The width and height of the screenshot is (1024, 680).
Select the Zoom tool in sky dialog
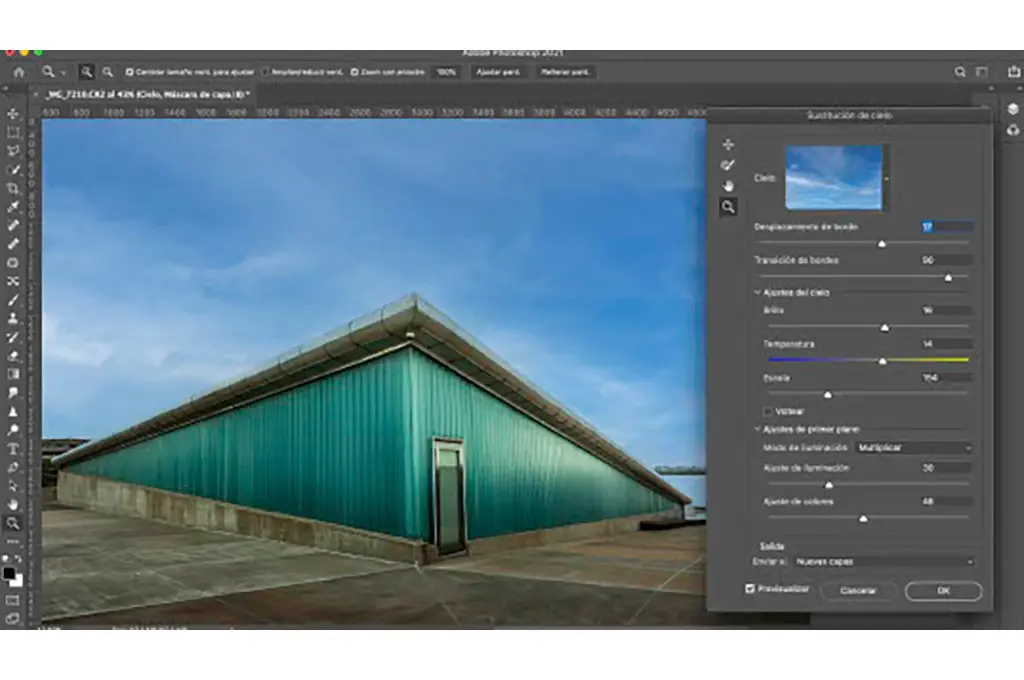728,206
